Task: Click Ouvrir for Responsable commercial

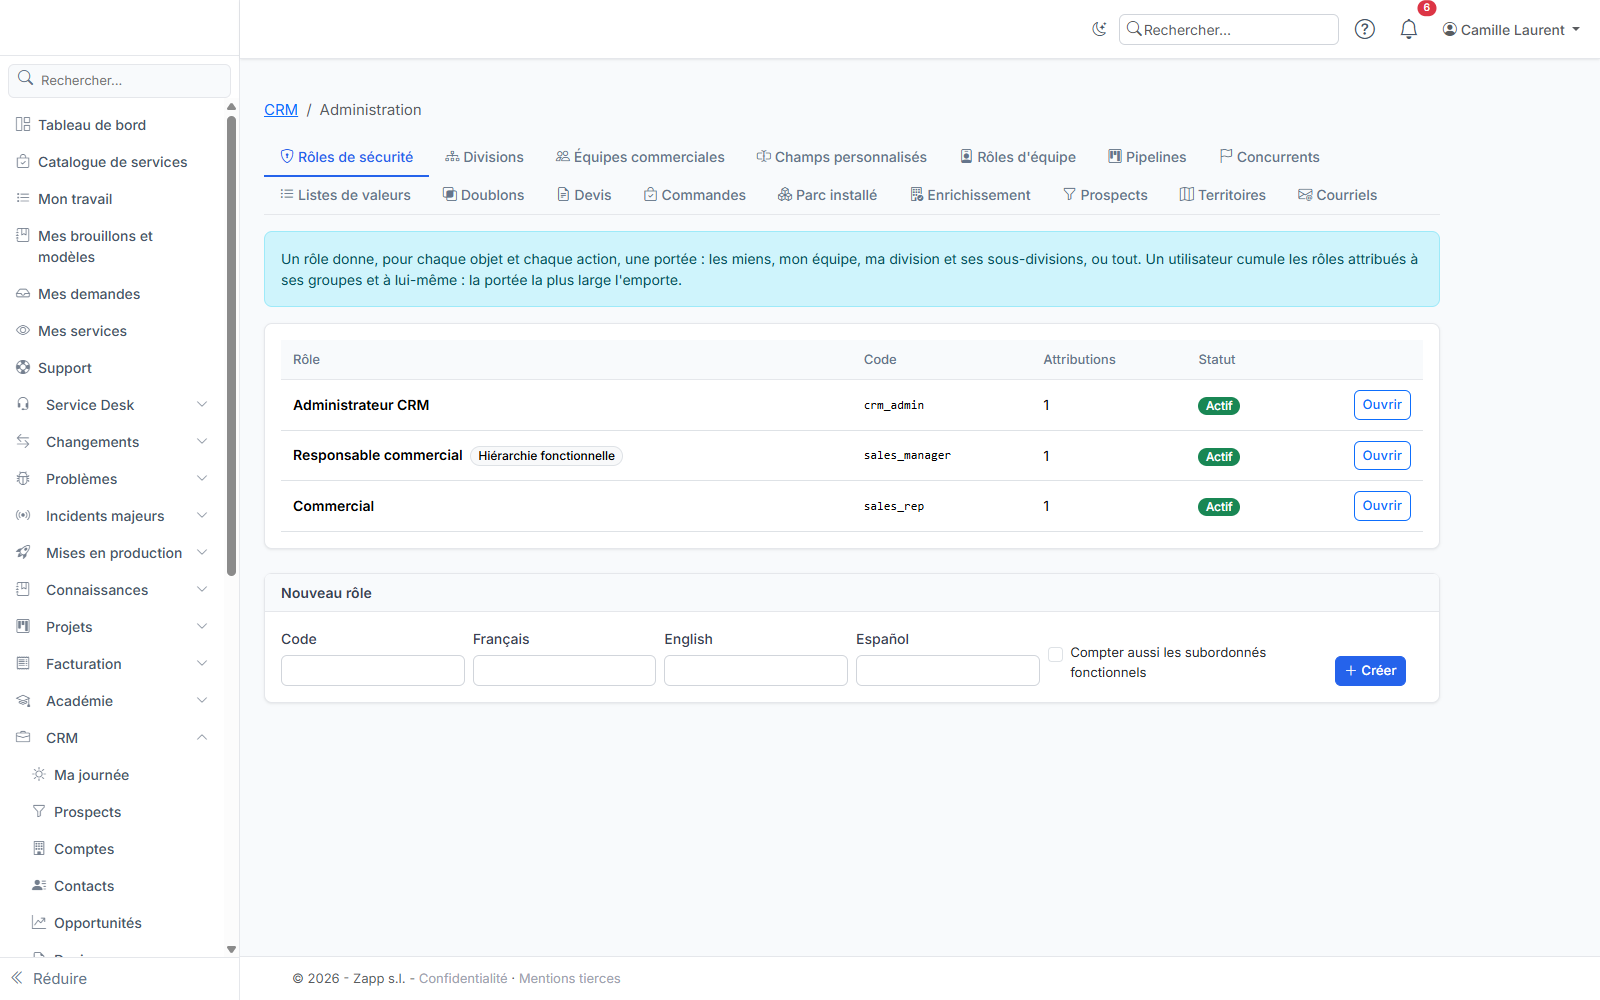Action: (x=1382, y=456)
